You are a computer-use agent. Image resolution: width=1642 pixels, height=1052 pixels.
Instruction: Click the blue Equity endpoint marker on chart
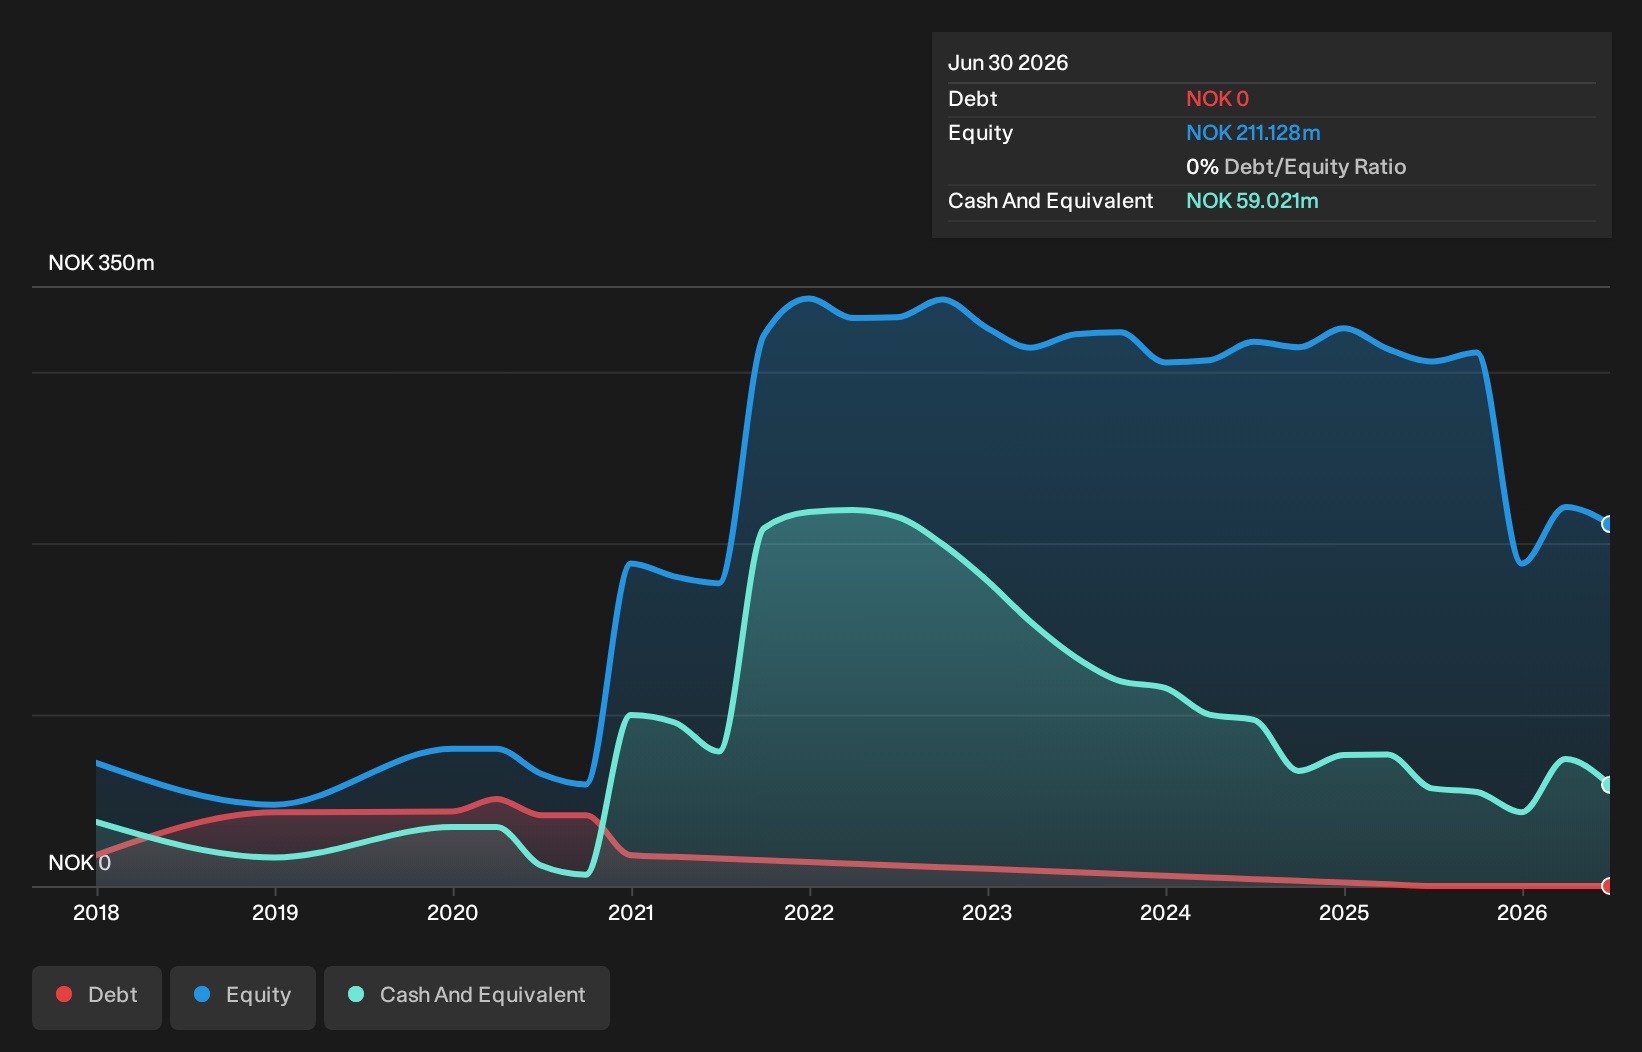tap(1607, 524)
